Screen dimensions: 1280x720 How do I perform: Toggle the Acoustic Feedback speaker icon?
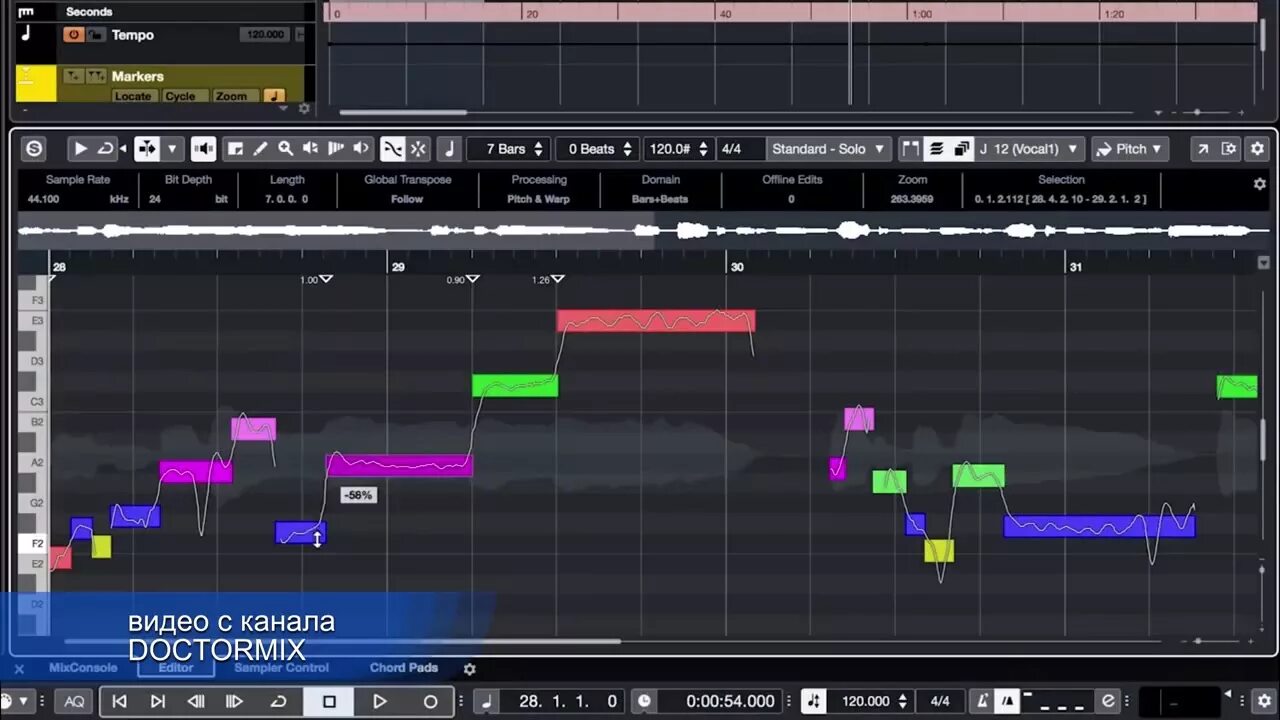pos(204,149)
